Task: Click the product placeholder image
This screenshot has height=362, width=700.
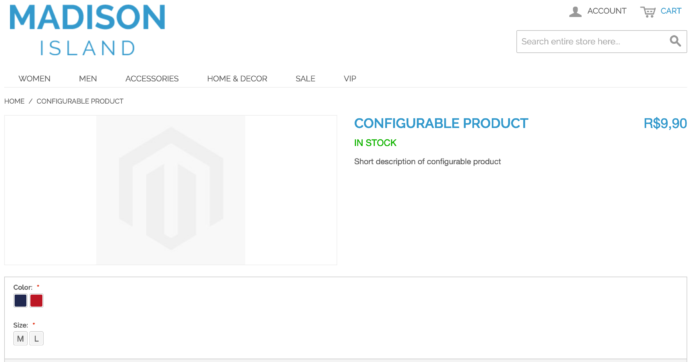Action: 171,190
